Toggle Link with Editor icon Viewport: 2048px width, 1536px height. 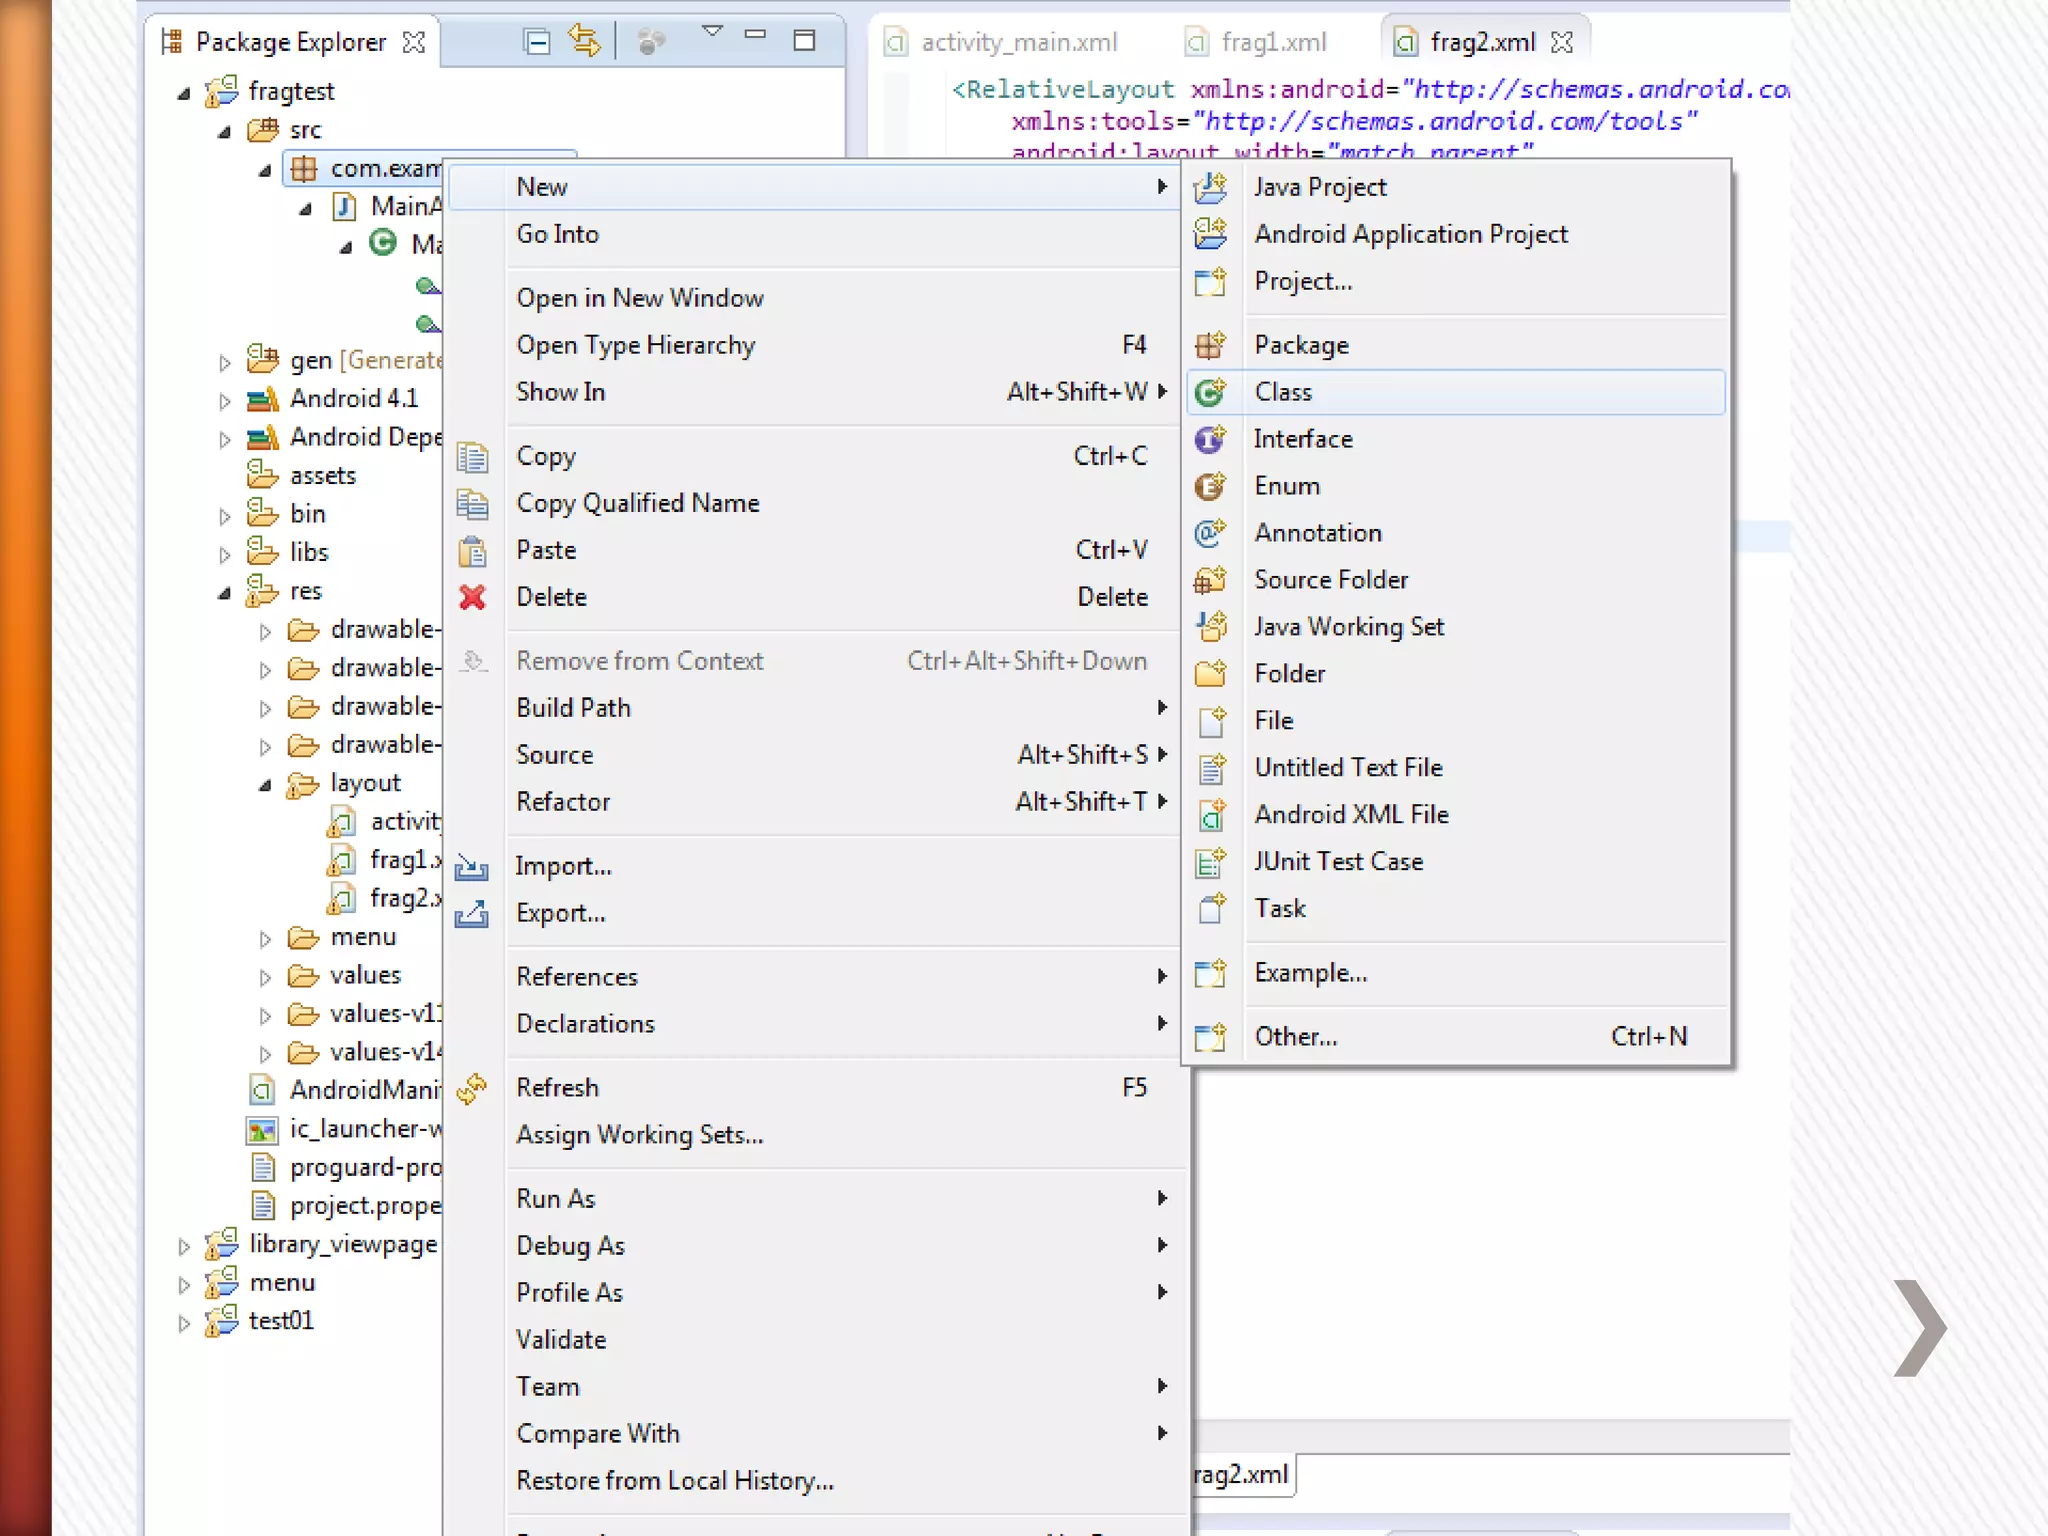pos(584,41)
